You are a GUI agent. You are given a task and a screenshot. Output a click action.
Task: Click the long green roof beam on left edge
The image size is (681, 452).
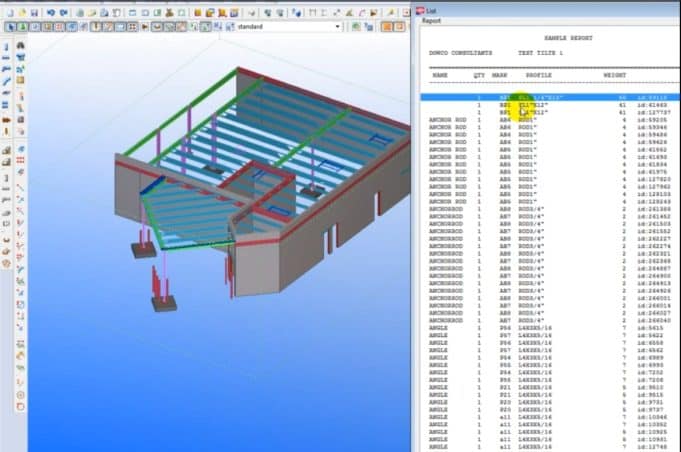(x=180, y=111)
